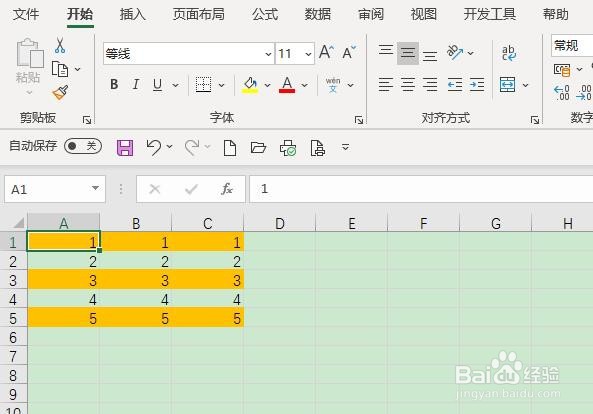Viewport: 593px width, 414px height.
Task: Open the Undo history dropdown
Action: coord(169,146)
